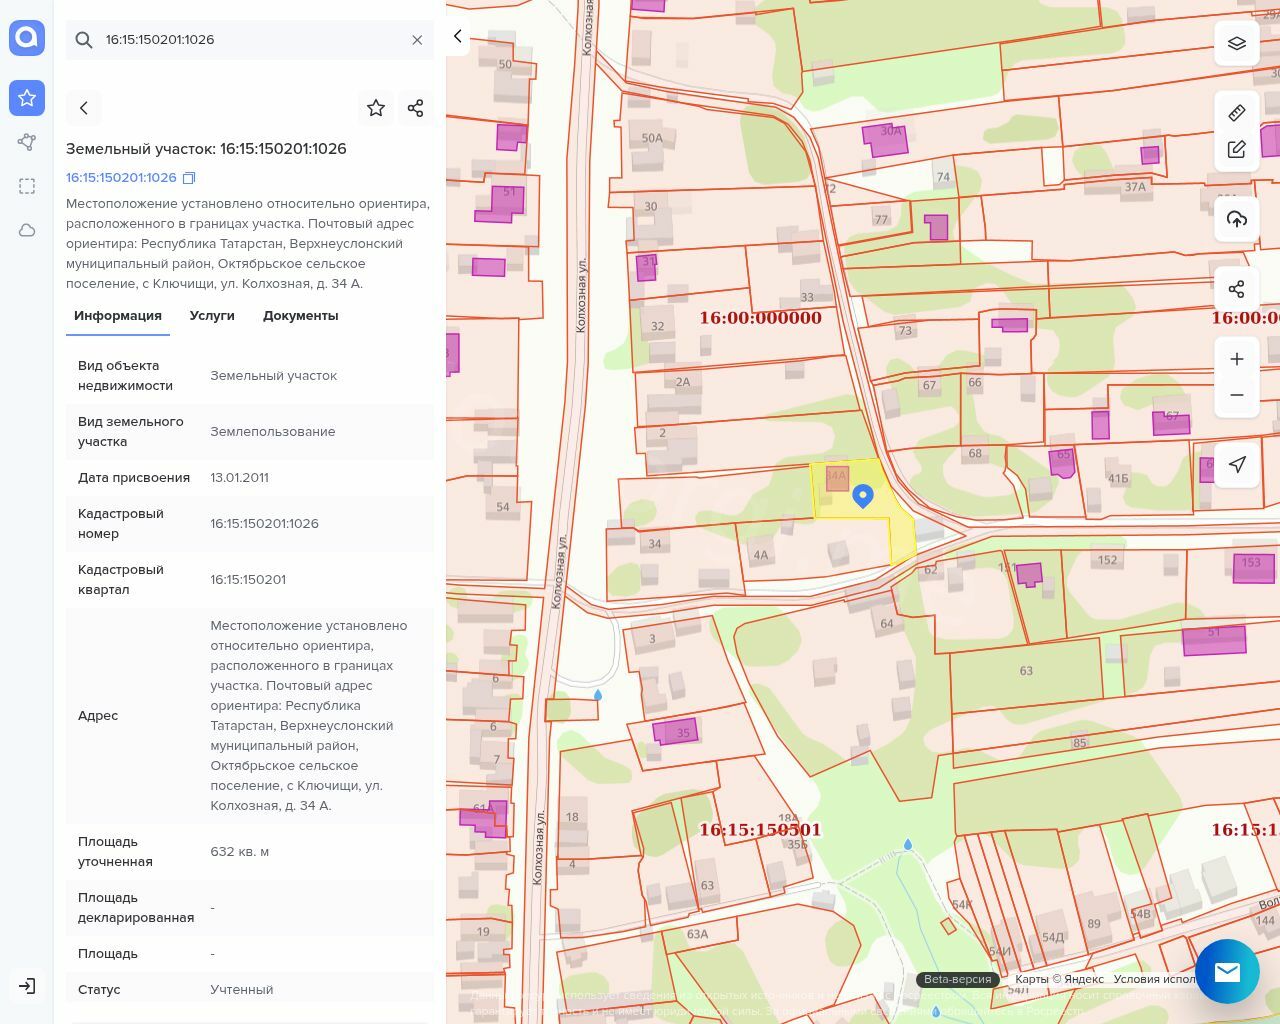Open the Документы tab
The image size is (1280, 1024).
300,315
